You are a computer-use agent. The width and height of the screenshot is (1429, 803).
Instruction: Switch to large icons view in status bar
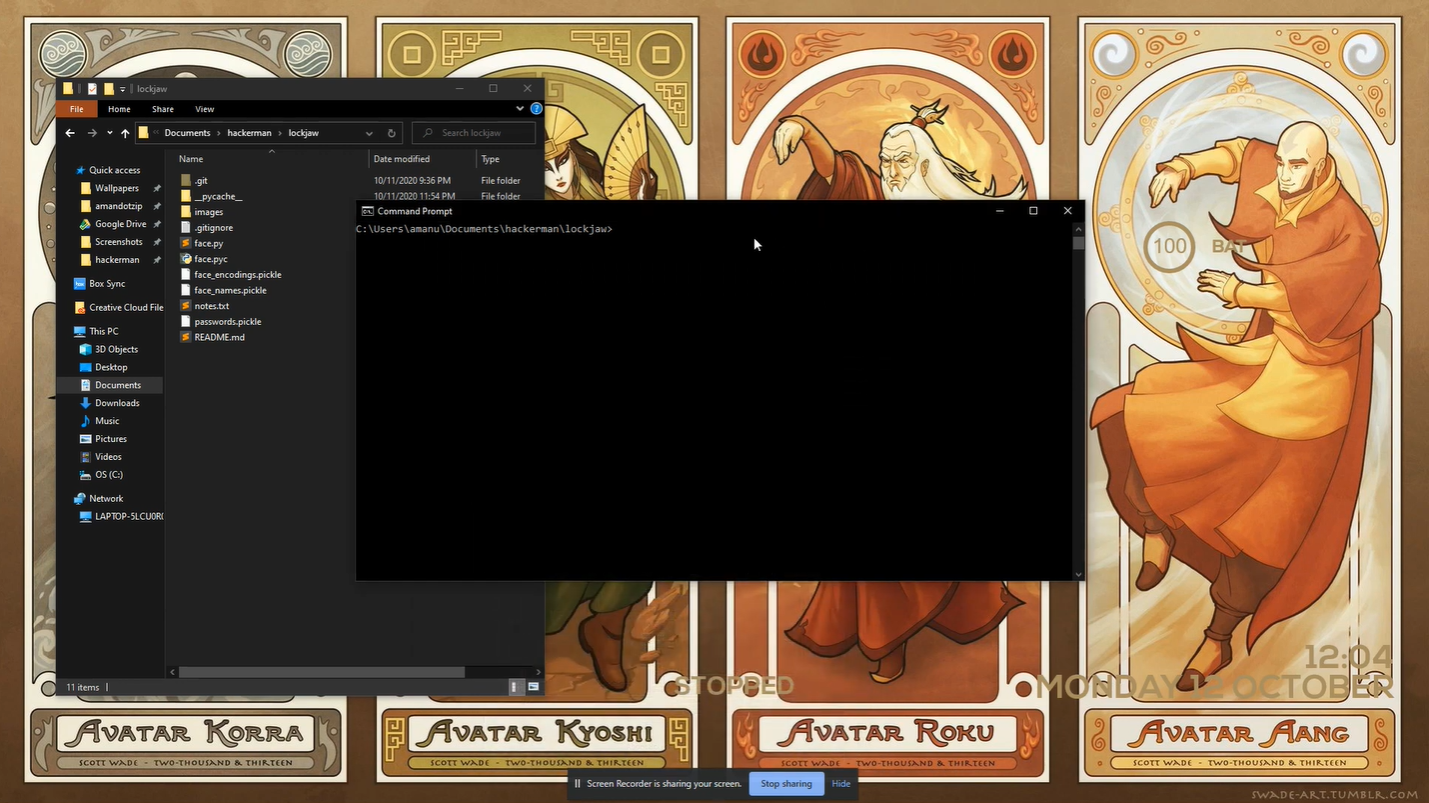[533, 687]
